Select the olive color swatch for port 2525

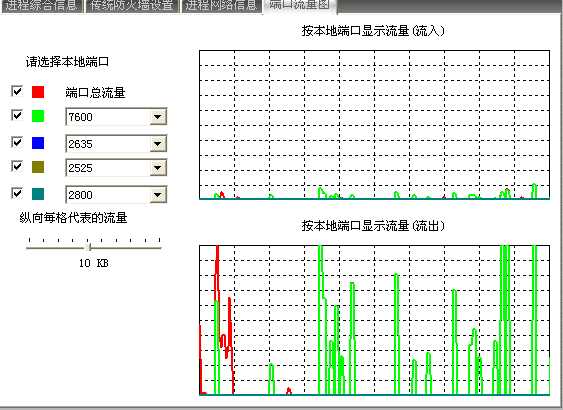pyautogui.click(x=38, y=167)
